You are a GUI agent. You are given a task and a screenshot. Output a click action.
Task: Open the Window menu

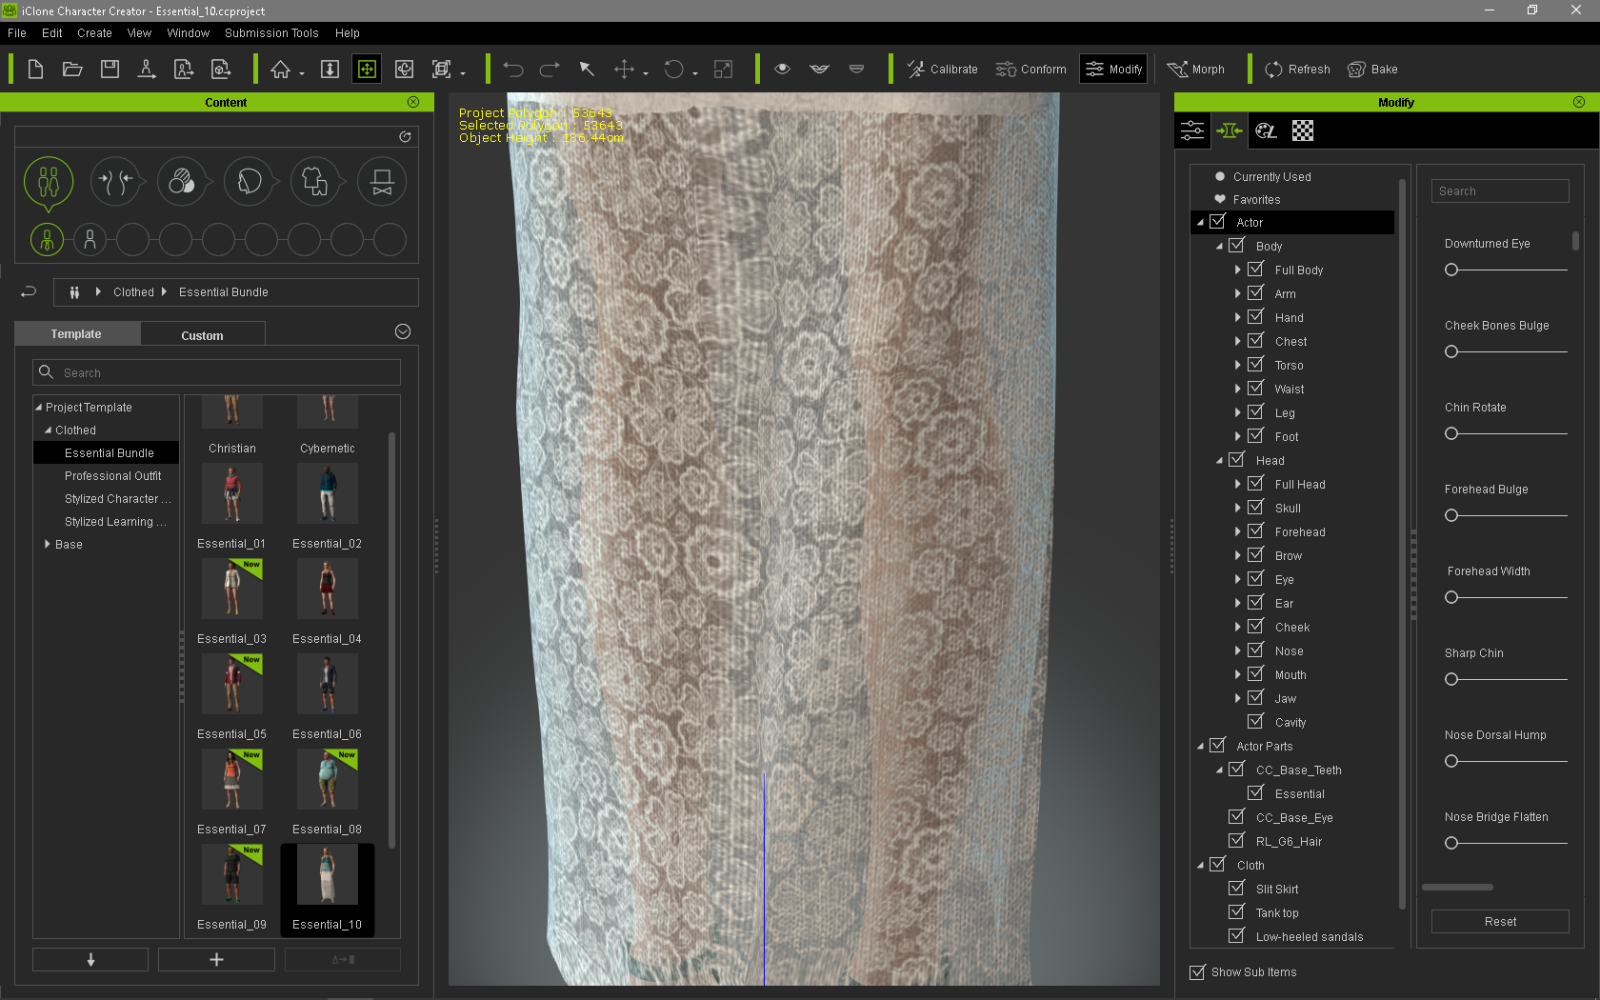pos(188,33)
